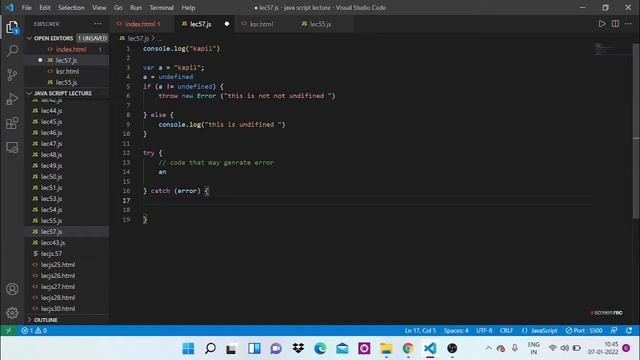Open the Help menu
Image resolution: width=640 pixels, height=360 pixels.
pyautogui.click(x=188, y=7)
